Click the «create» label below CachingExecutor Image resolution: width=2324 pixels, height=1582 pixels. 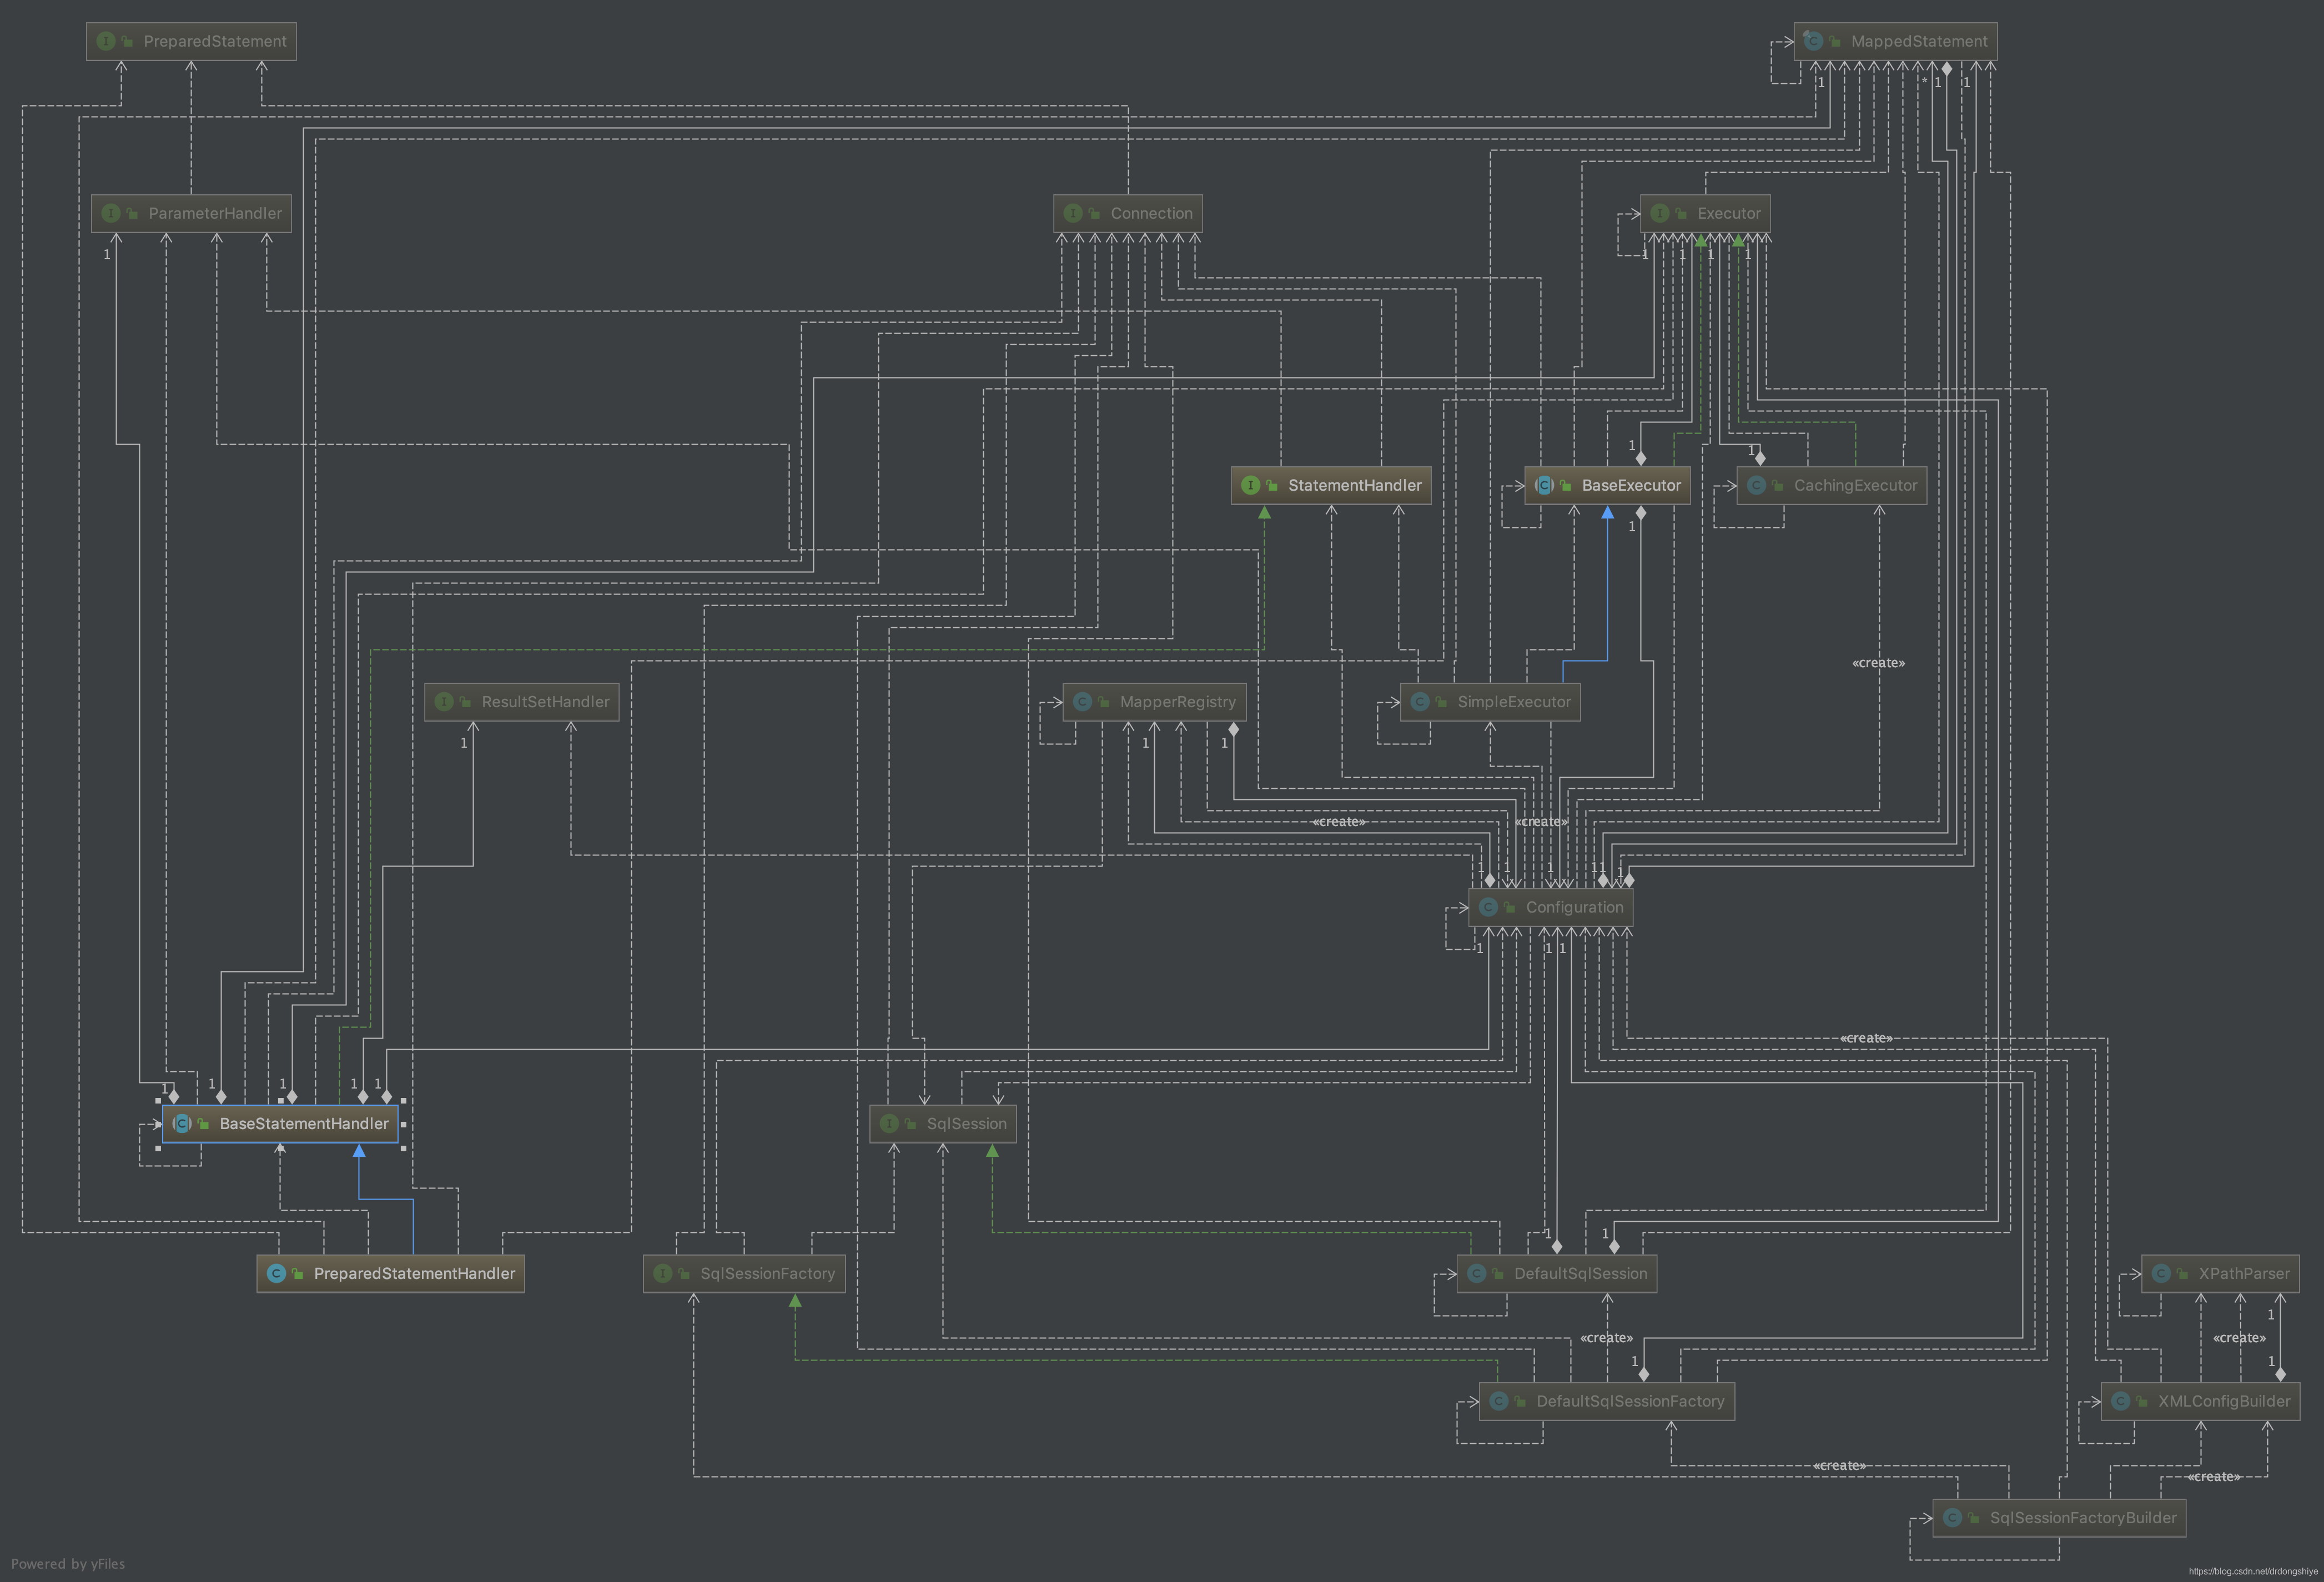point(1878,663)
